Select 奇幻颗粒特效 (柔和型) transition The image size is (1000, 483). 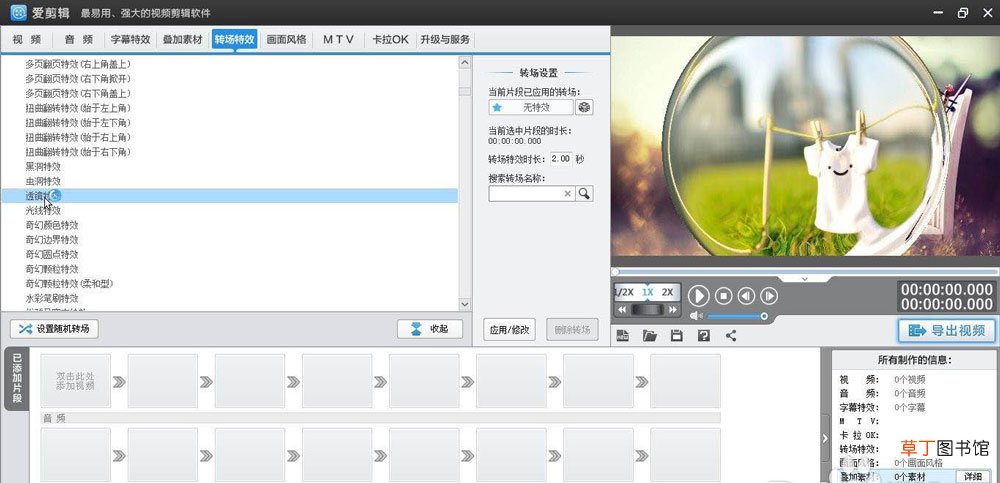70,283
